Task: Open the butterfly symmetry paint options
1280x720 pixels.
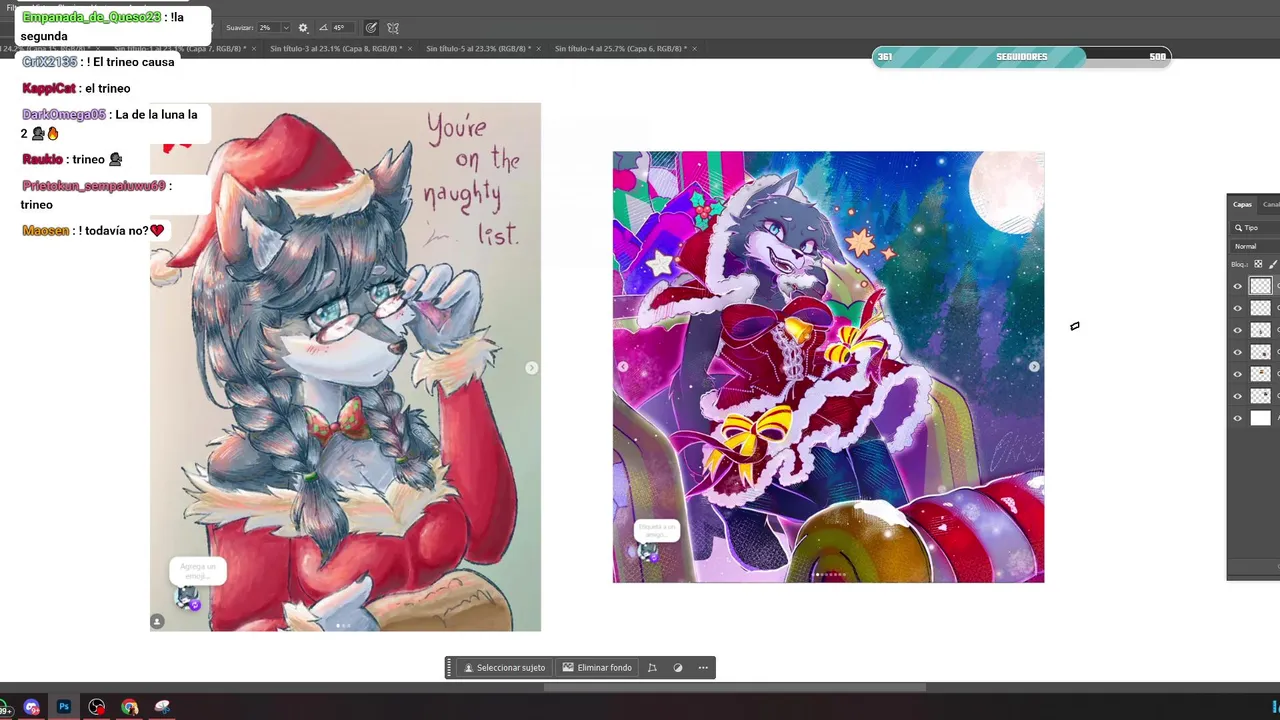Action: pos(393,28)
